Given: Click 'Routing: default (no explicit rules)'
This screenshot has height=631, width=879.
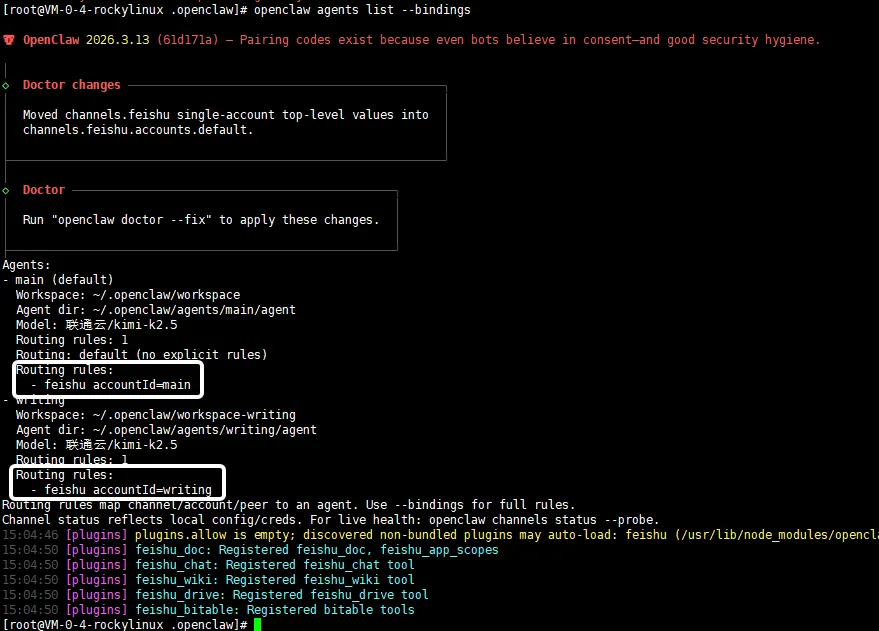Looking at the screenshot, I should click(x=141, y=355).
